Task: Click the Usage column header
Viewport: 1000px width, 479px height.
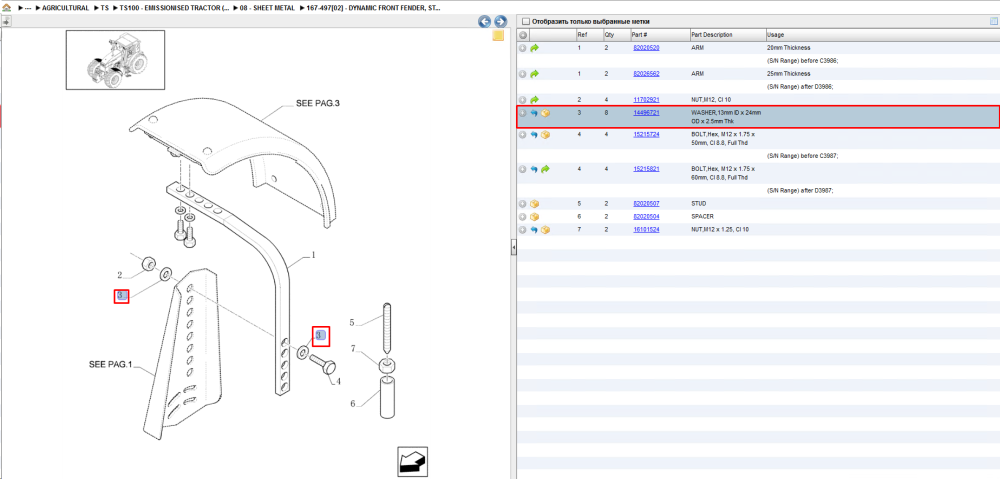Action: coord(881,35)
